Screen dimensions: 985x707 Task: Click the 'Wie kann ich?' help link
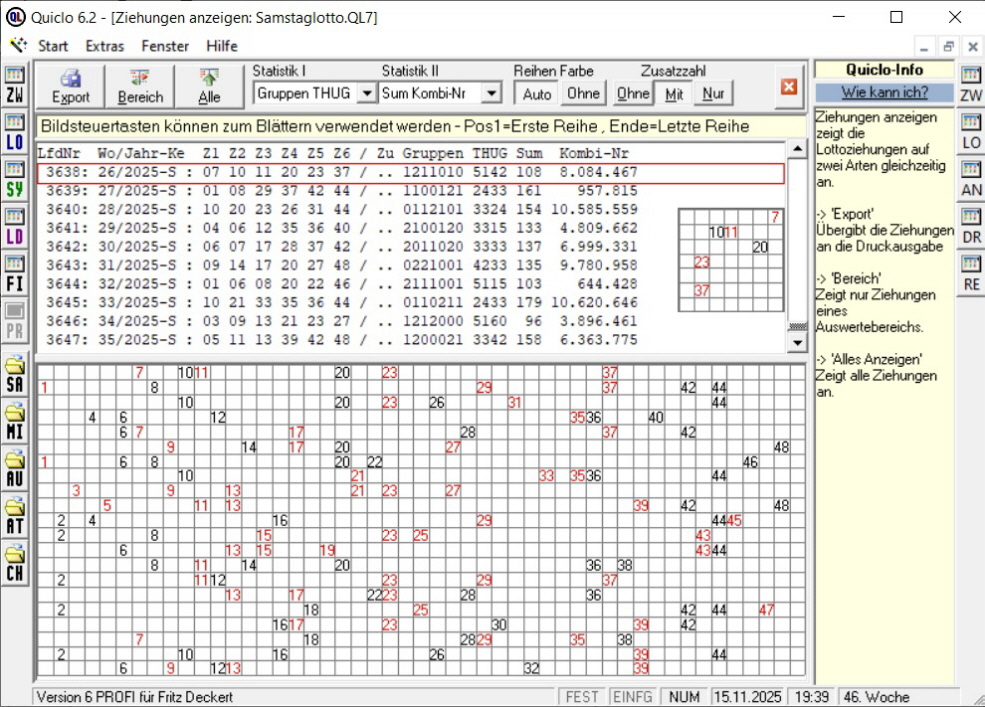884,92
